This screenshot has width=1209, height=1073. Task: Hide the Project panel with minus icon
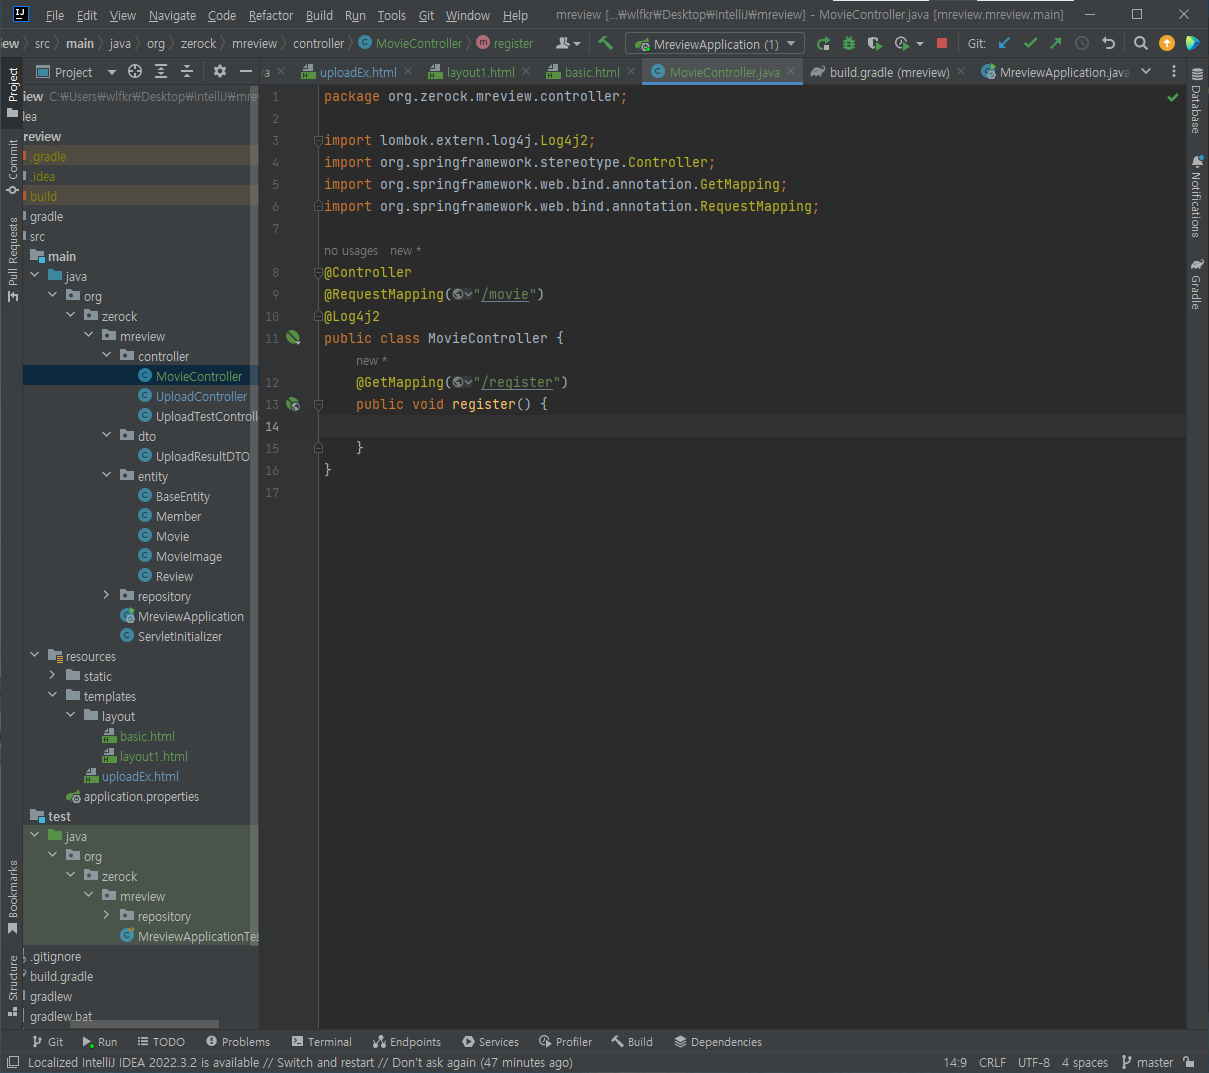click(x=246, y=71)
